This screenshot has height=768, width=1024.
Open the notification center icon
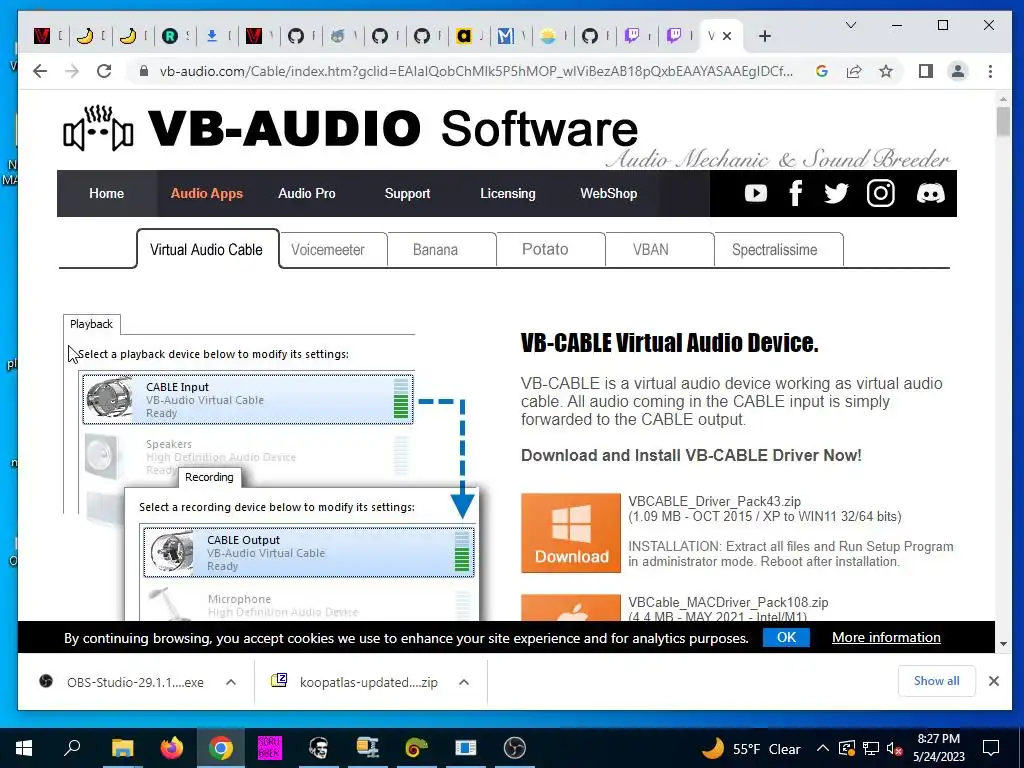(991, 748)
